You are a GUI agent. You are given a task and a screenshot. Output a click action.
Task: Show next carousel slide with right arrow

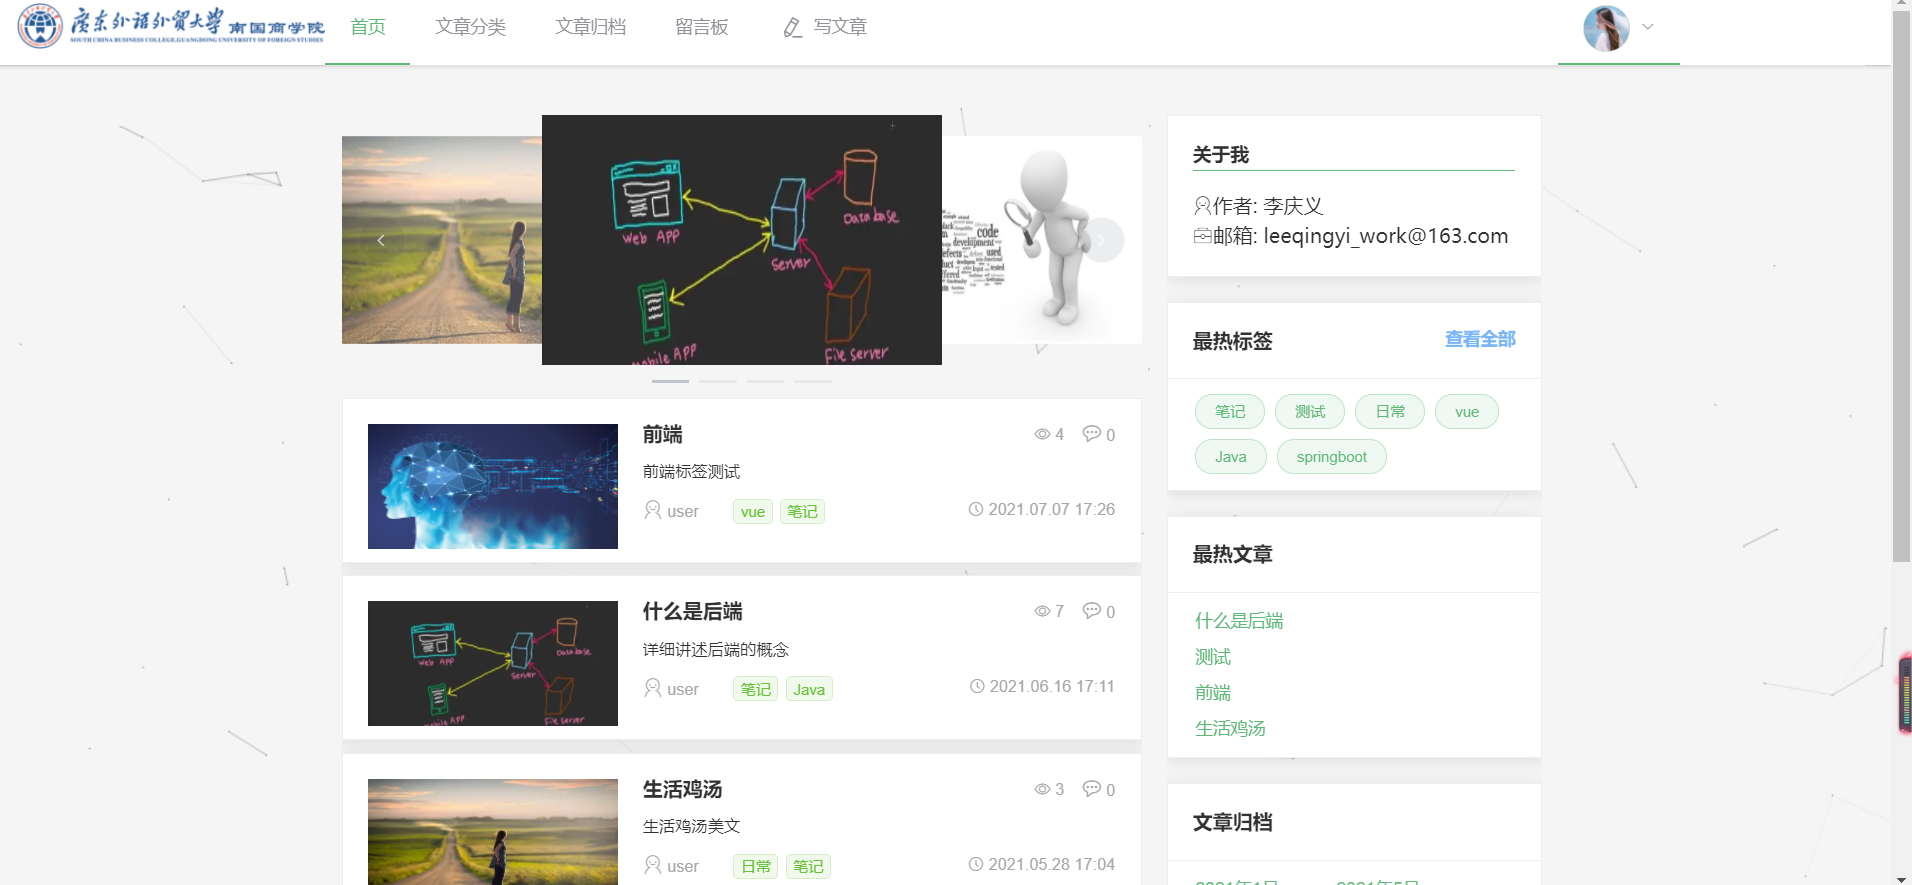tap(1102, 240)
